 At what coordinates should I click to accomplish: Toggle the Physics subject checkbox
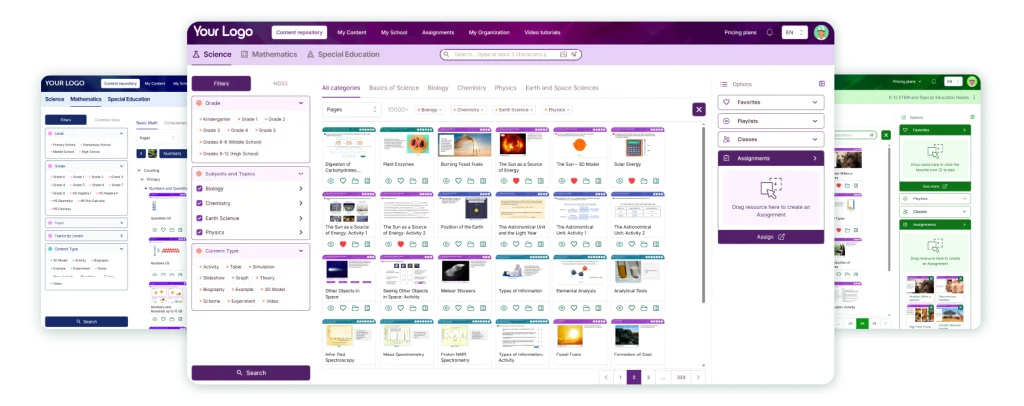tap(200, 232)
